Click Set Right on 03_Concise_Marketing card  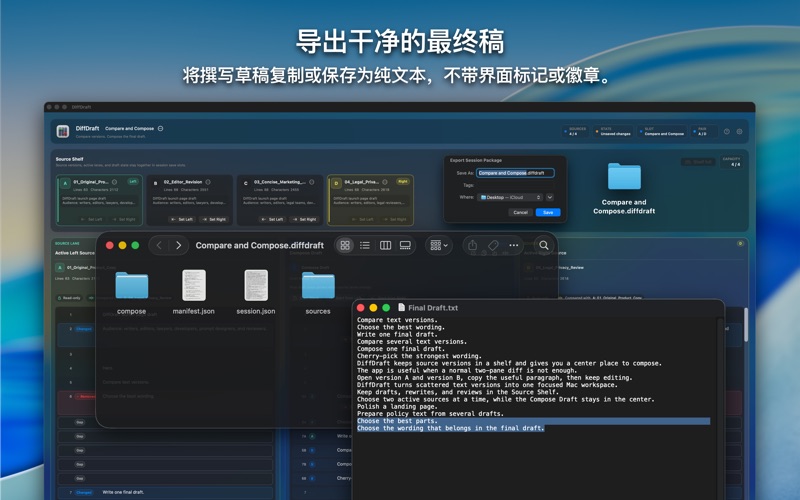(x=304, y=219)
